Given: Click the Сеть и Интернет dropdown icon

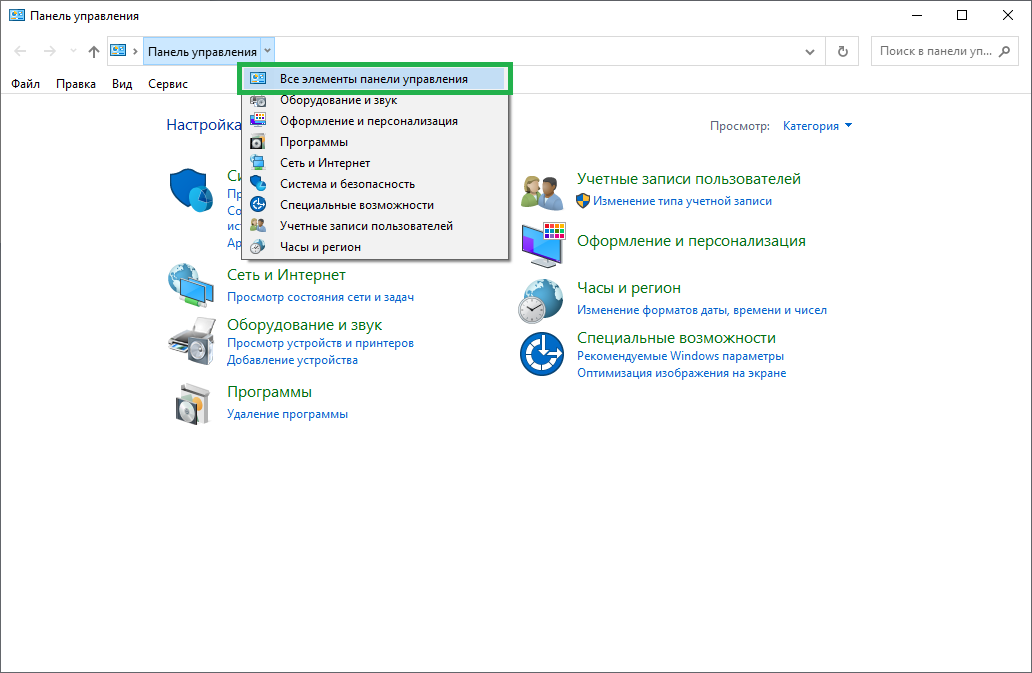Looking at the screenshot, I should 258,163.
